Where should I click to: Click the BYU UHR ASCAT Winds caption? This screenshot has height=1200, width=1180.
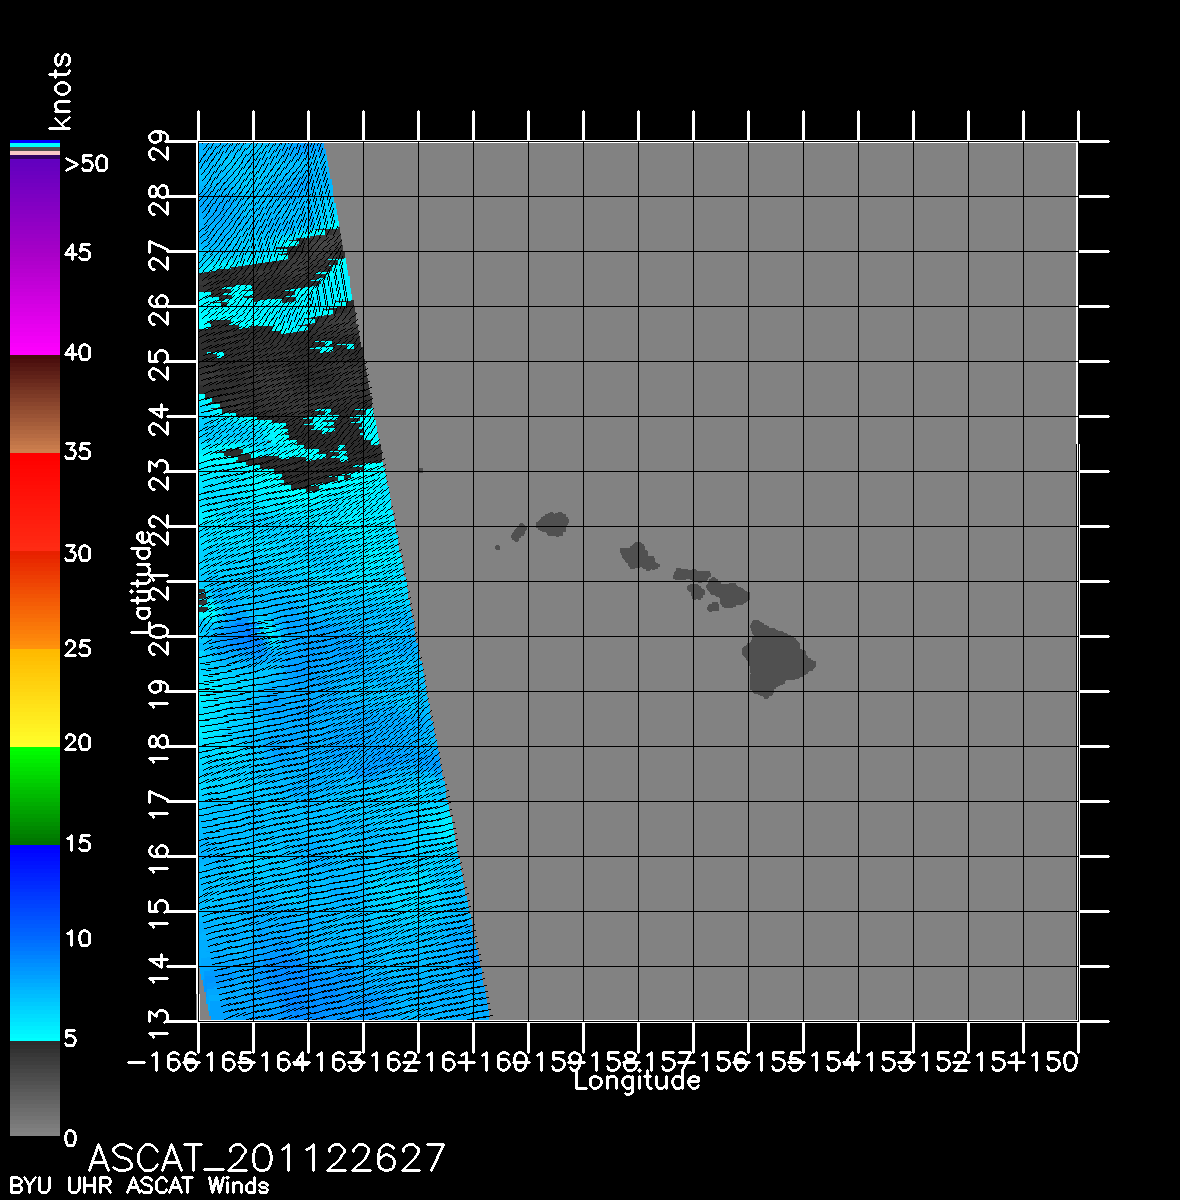pyautogui.click(x=139, y=1187)
